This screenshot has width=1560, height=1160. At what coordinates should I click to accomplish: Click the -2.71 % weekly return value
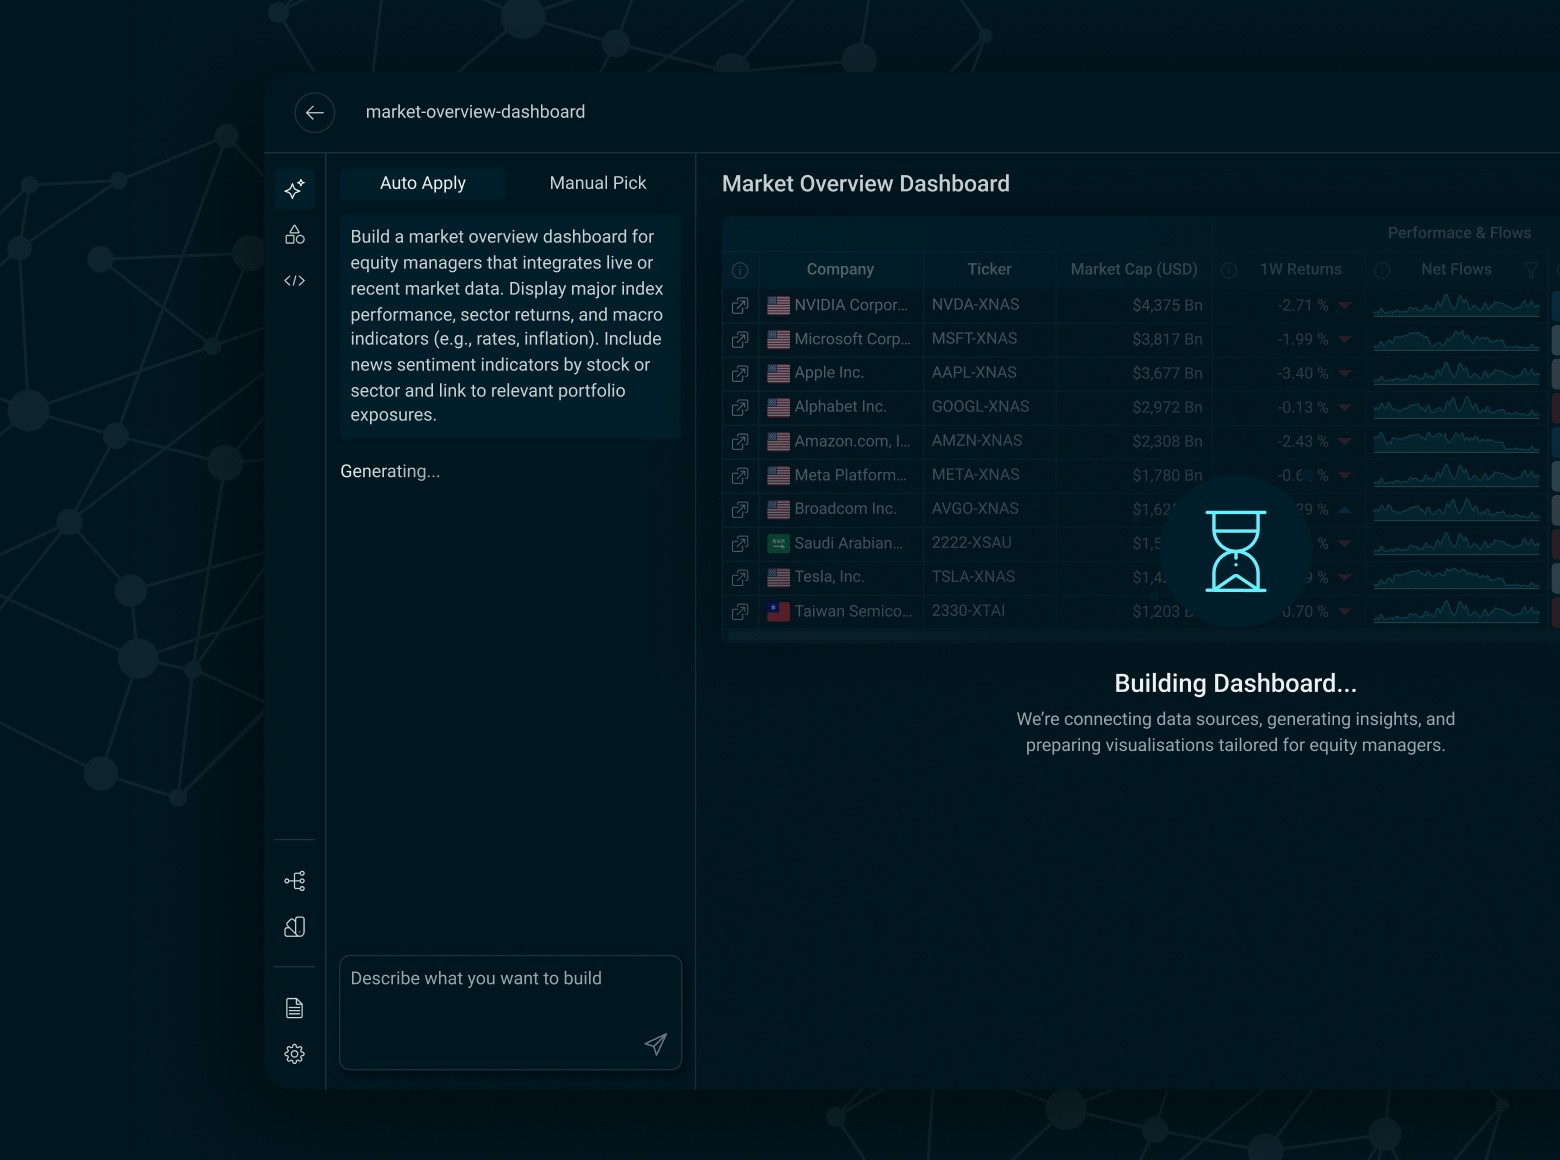point(1303,305)
